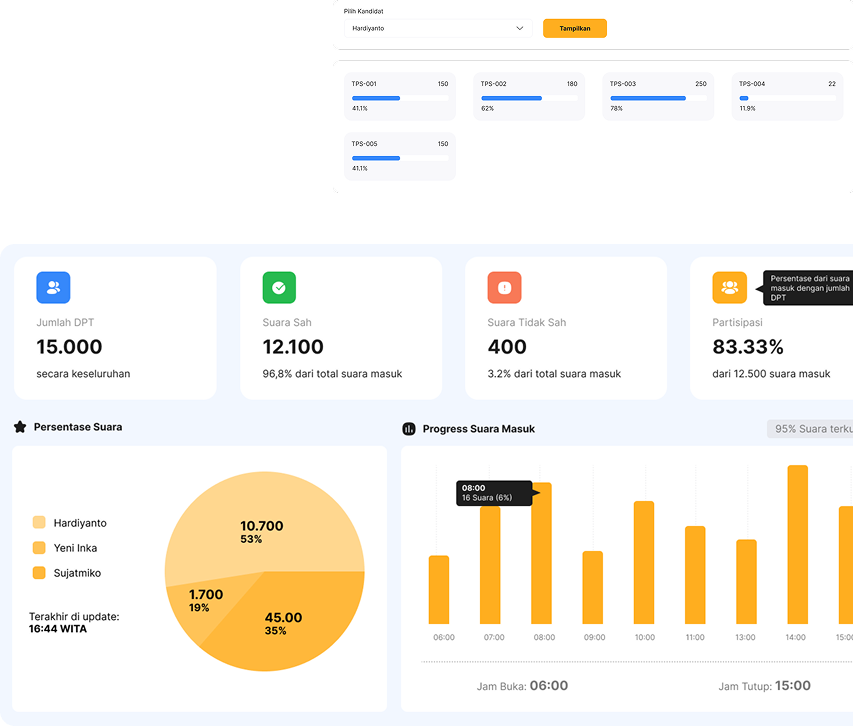Click the chevron arrow in Hardiyanto dropdown
This screenshot has width=853, height=726.
[519, 29]
